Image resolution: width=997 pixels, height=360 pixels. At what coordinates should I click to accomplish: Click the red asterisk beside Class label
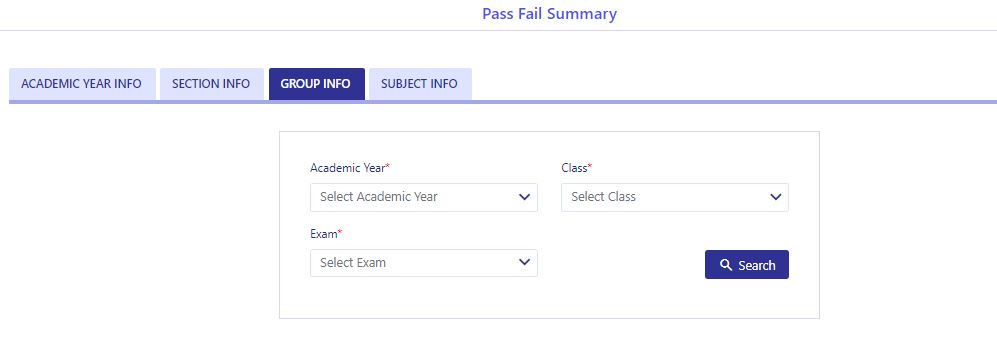click(x=589, y=167)
